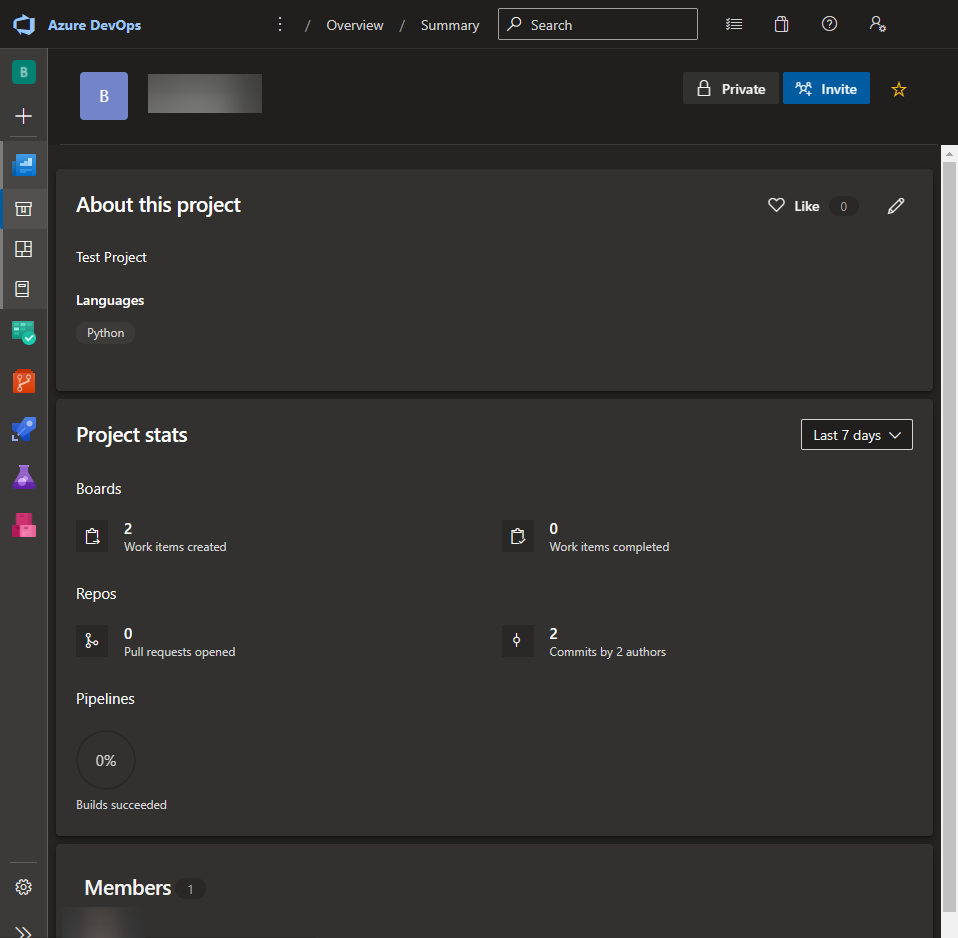
Task: Click the 0% Builds succeeded circle
Action: pos(106,760)
